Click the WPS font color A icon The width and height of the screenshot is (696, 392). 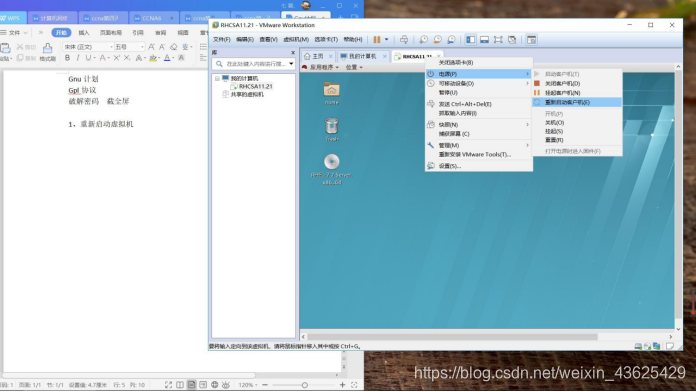click(x=167, y=58)
